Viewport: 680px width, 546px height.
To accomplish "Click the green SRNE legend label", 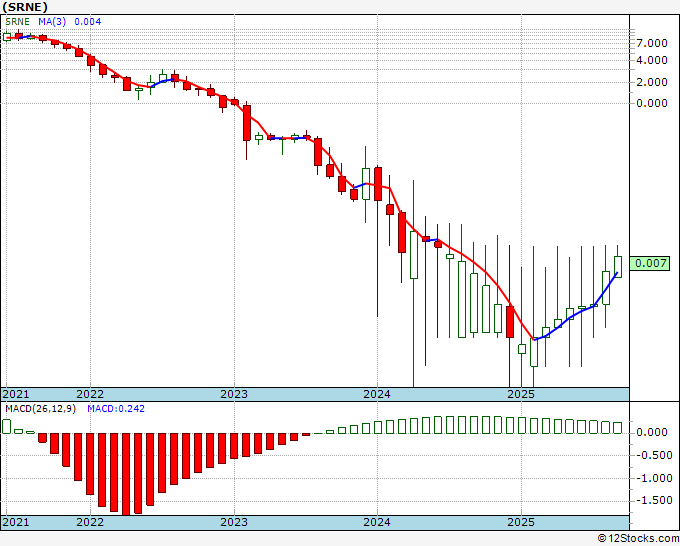I will click(18, 22).
